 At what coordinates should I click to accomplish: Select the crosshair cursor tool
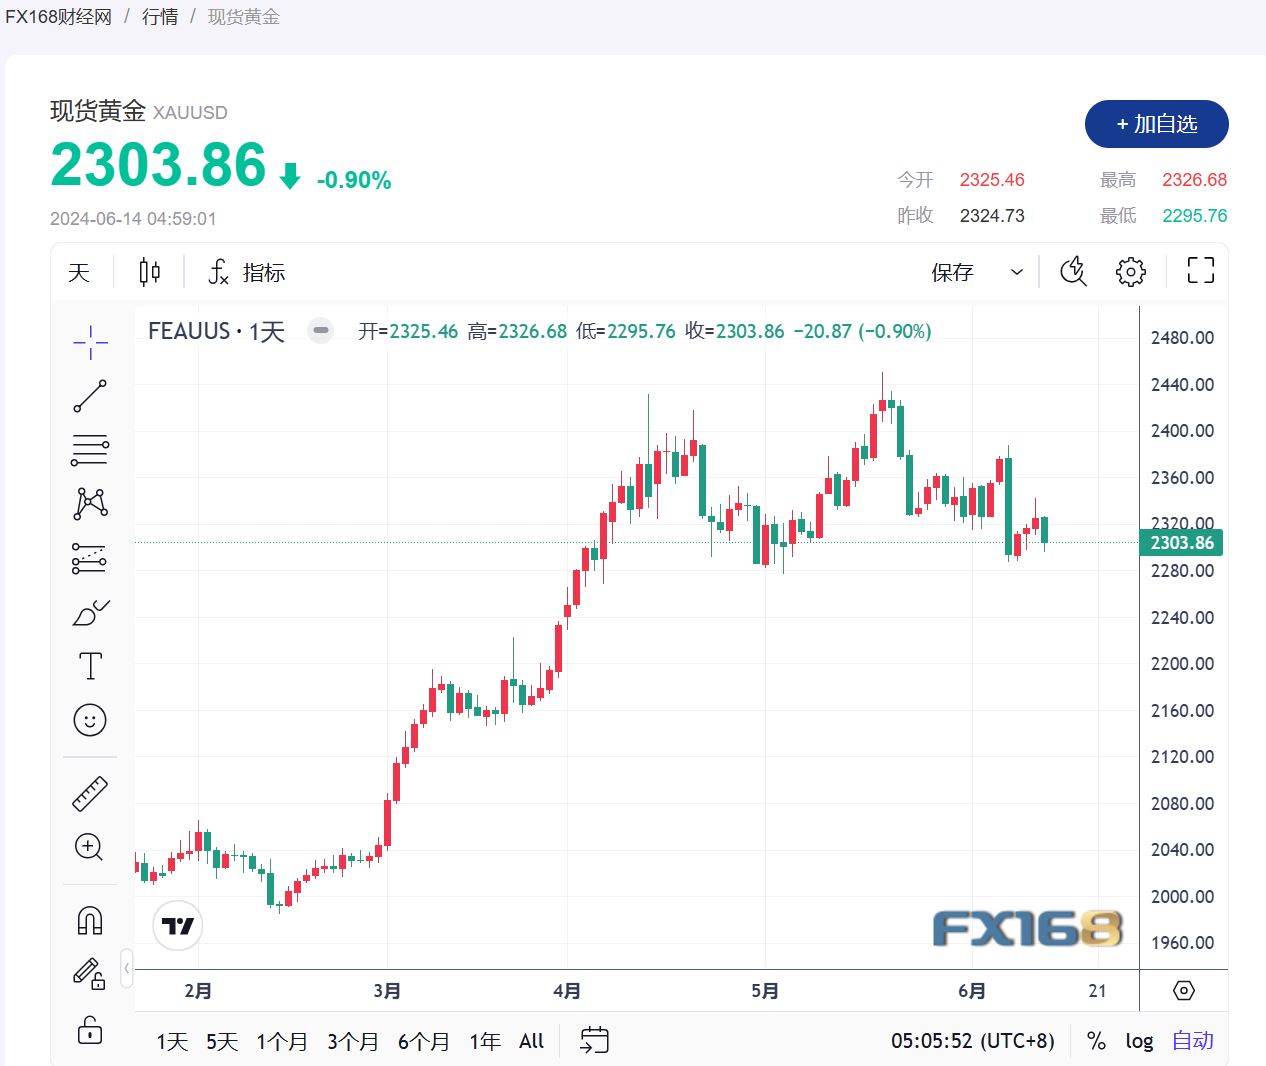(90, 342)
